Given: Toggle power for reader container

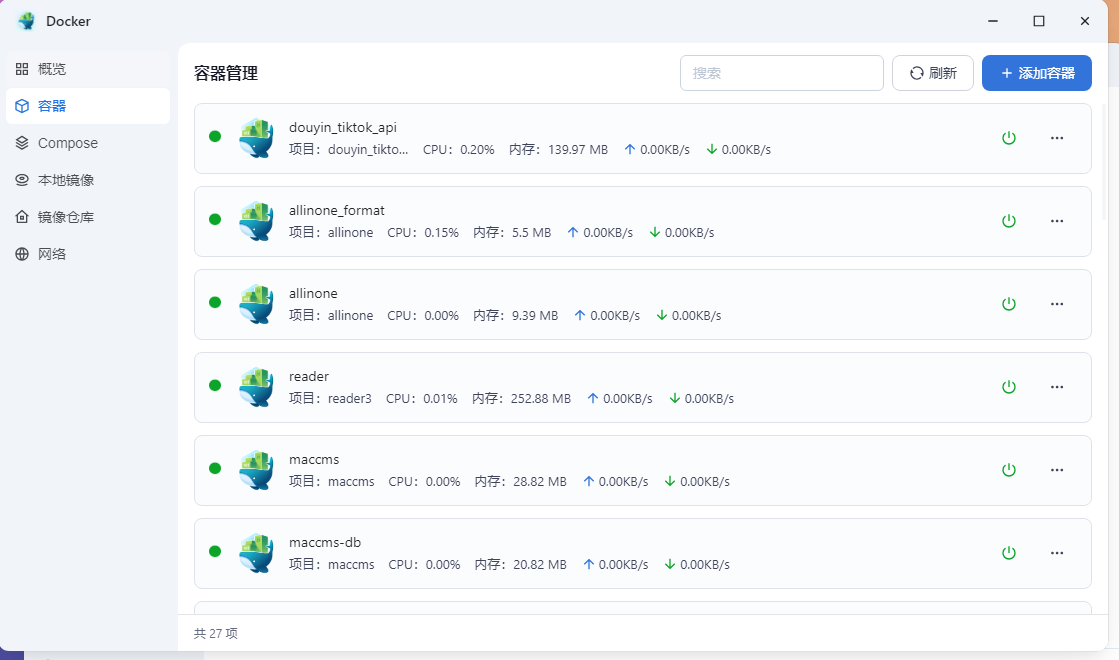Looking at the screenshot, I should 1008,387.
